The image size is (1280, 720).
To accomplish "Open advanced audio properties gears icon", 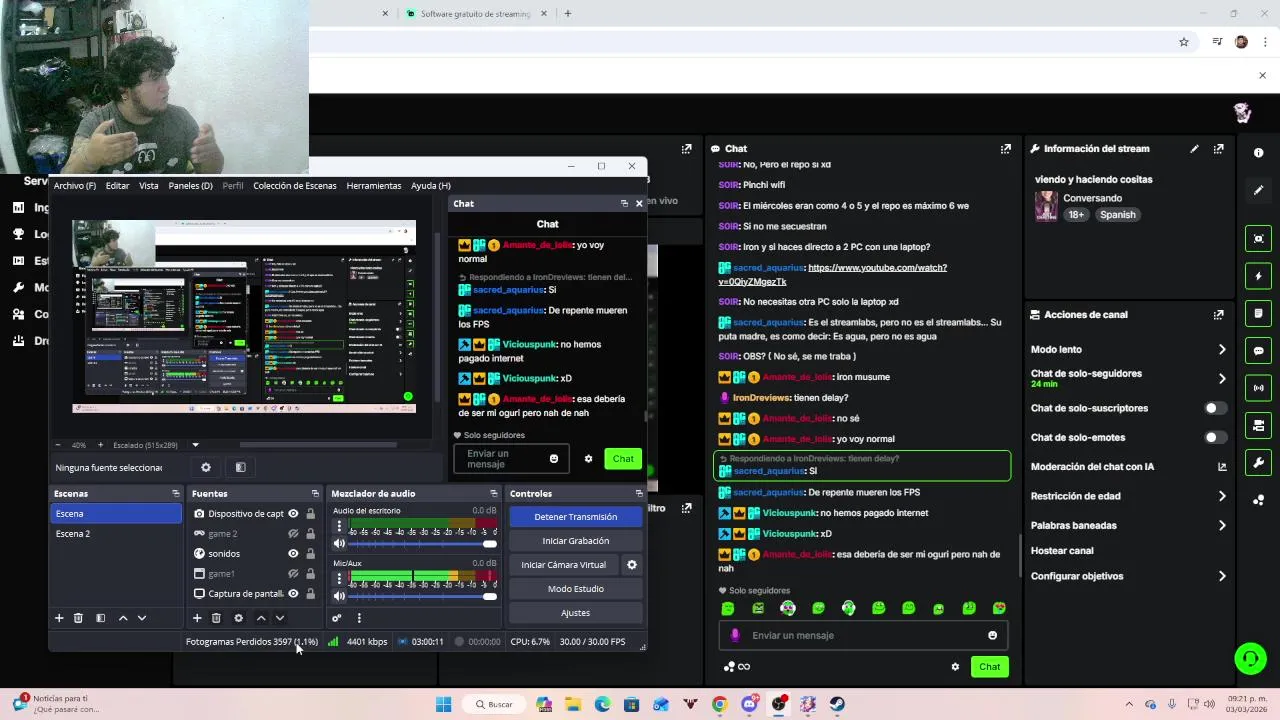I will tap(337, 618).
